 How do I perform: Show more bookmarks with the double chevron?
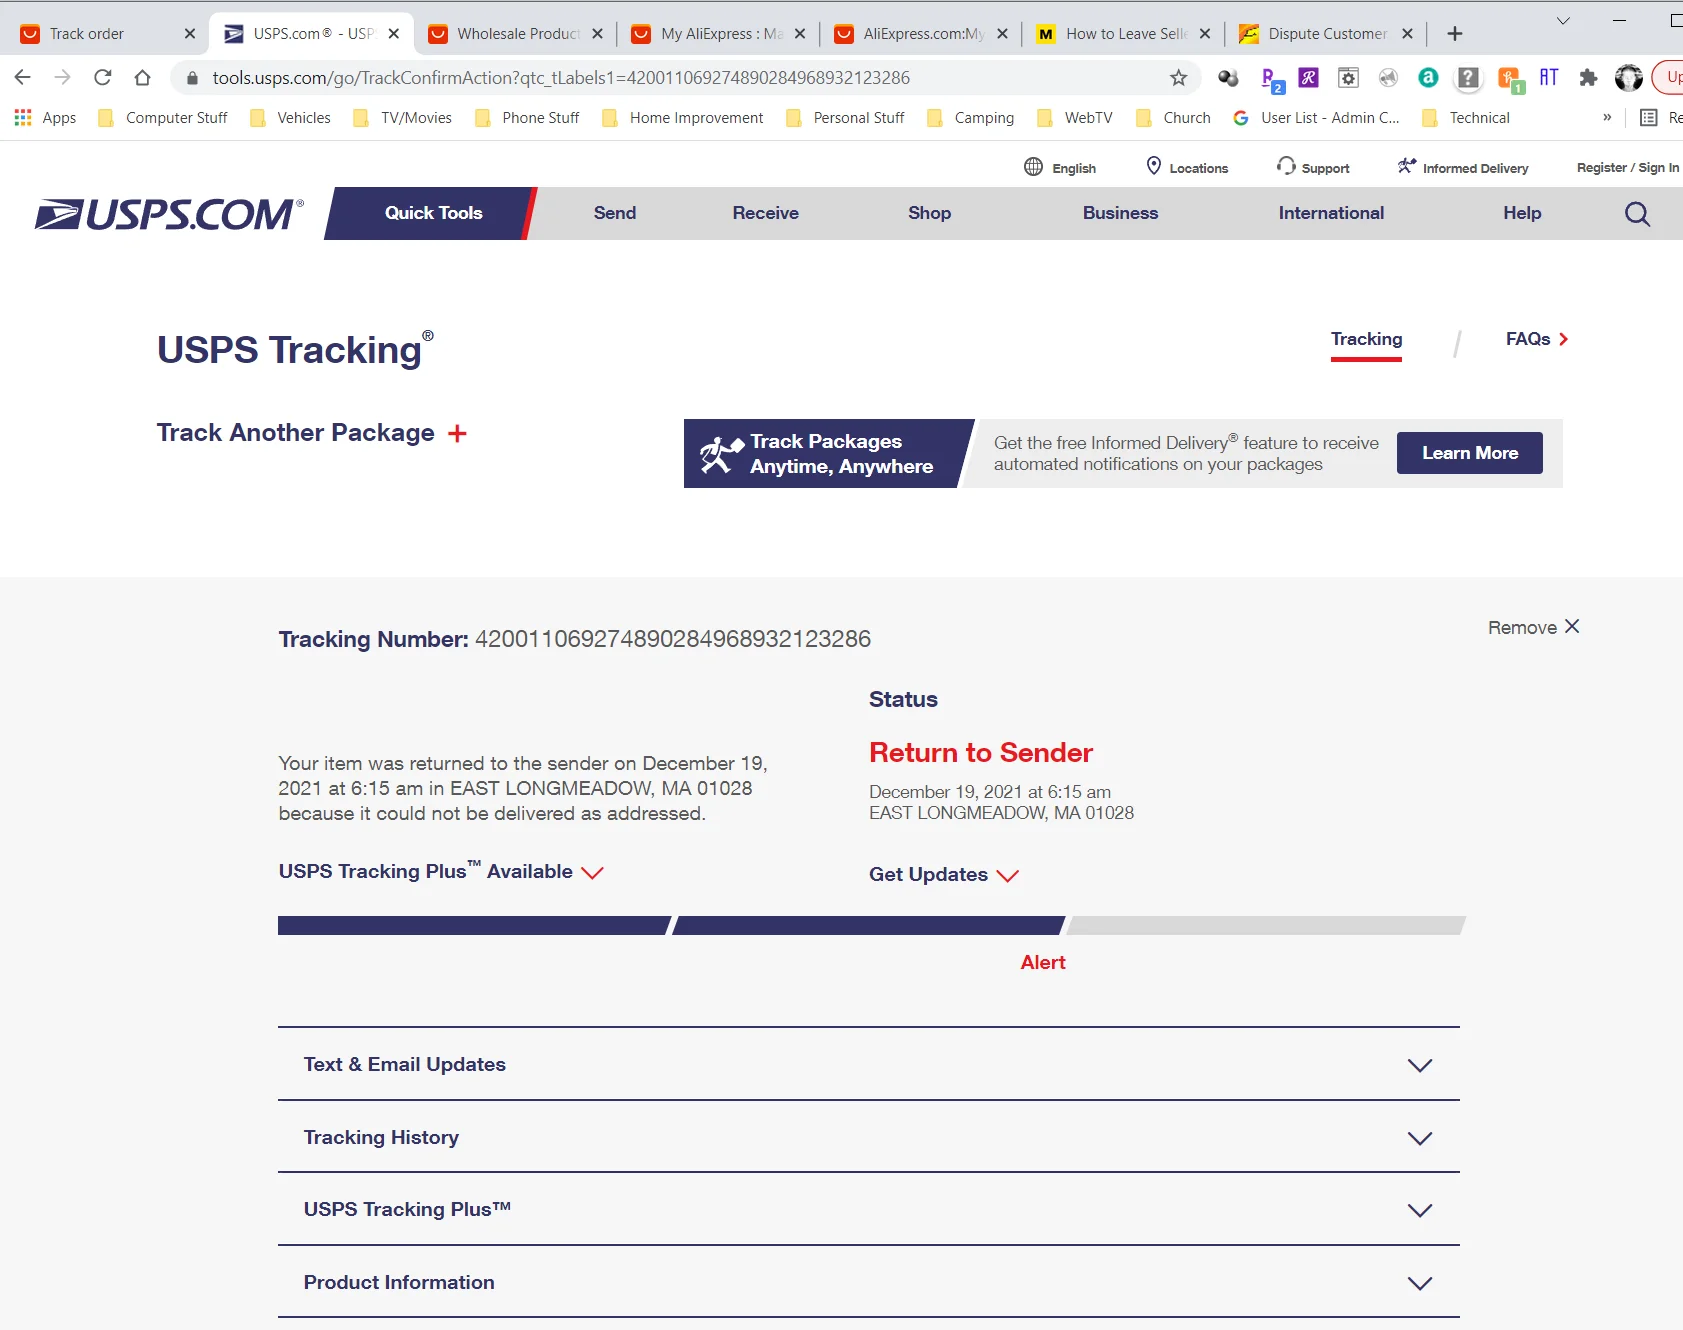pos(1607,118)
